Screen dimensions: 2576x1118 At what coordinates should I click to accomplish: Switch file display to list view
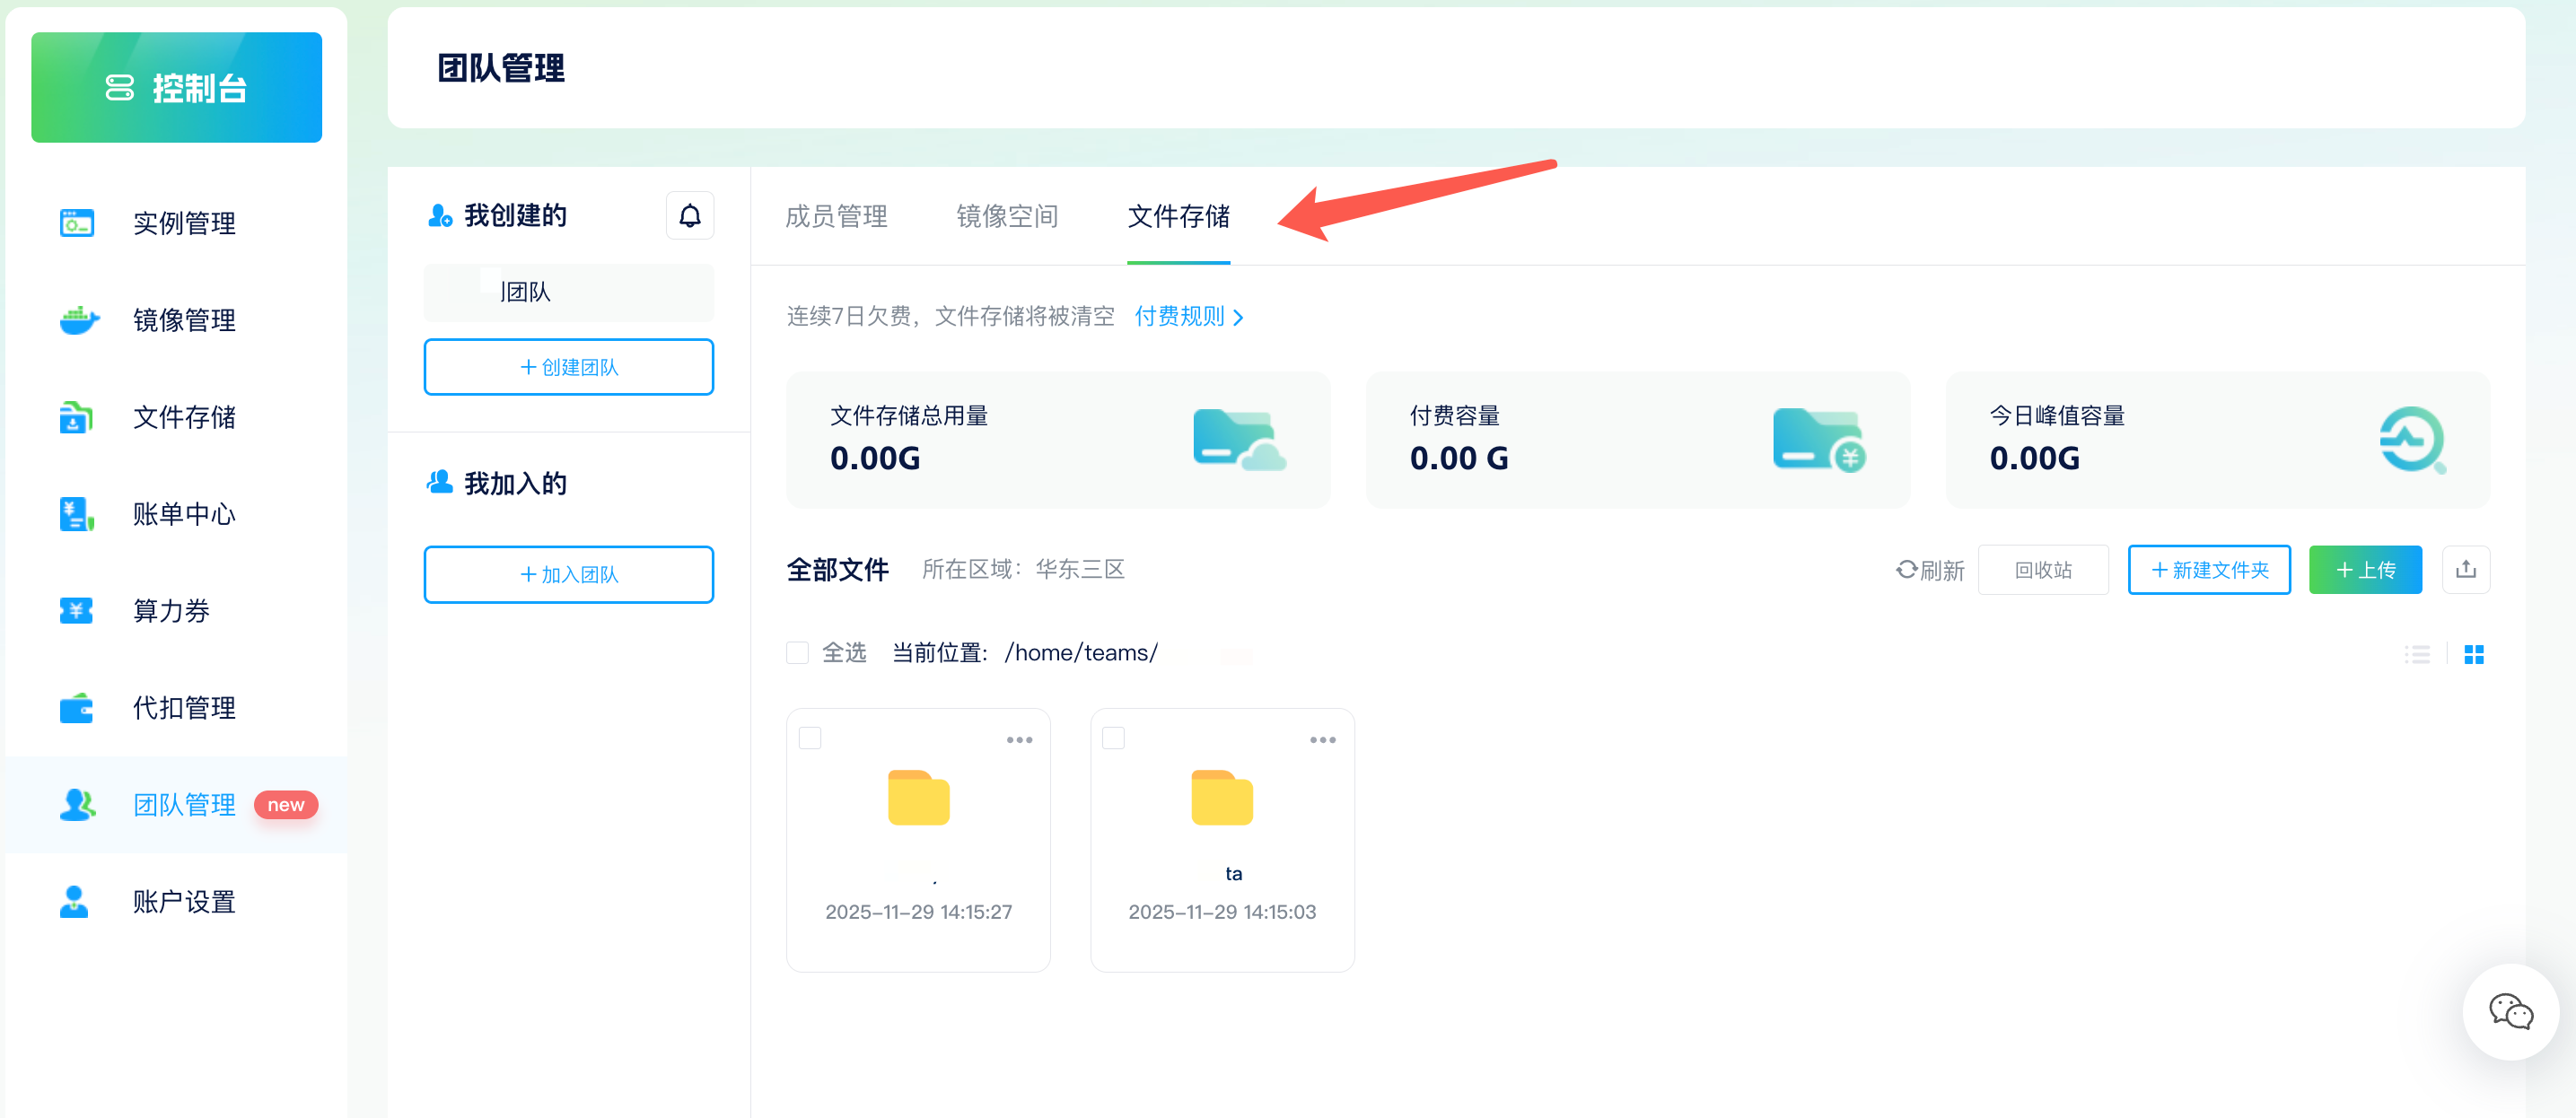point(2418,654)
